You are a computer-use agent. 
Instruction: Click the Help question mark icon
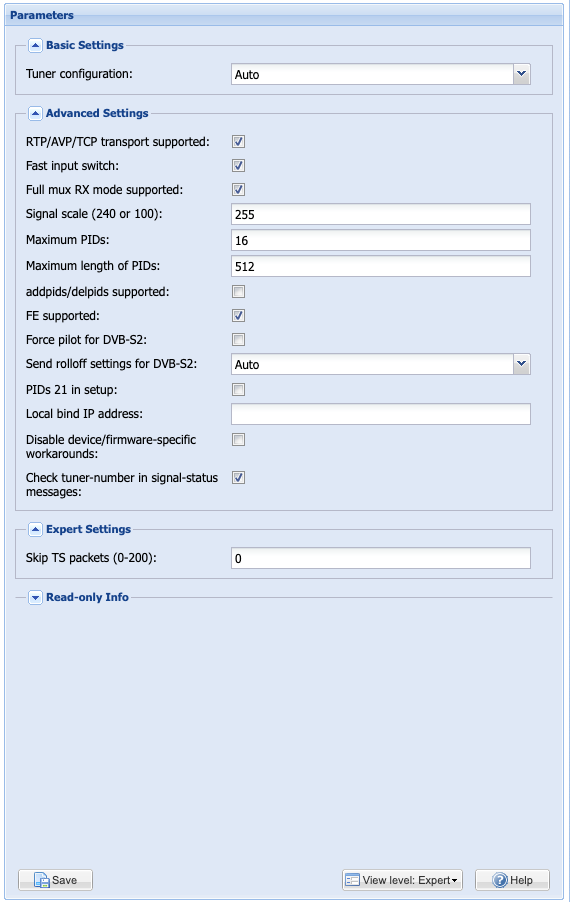coord(500,880)
